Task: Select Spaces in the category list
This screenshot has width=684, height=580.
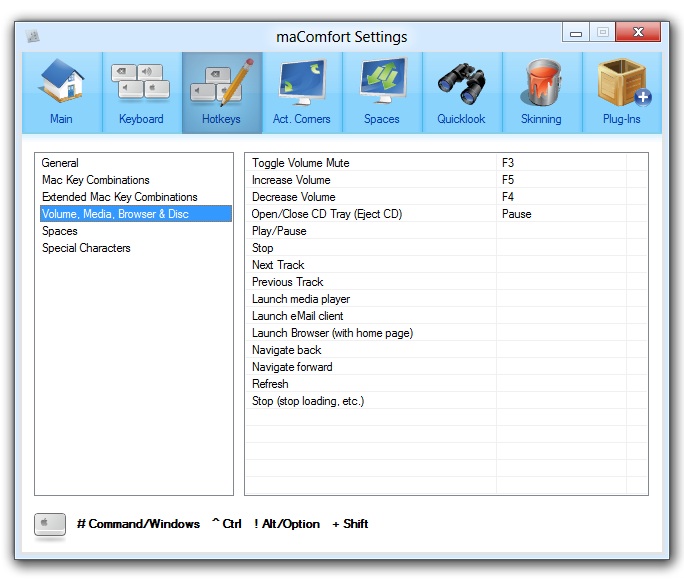Action: 136,231
